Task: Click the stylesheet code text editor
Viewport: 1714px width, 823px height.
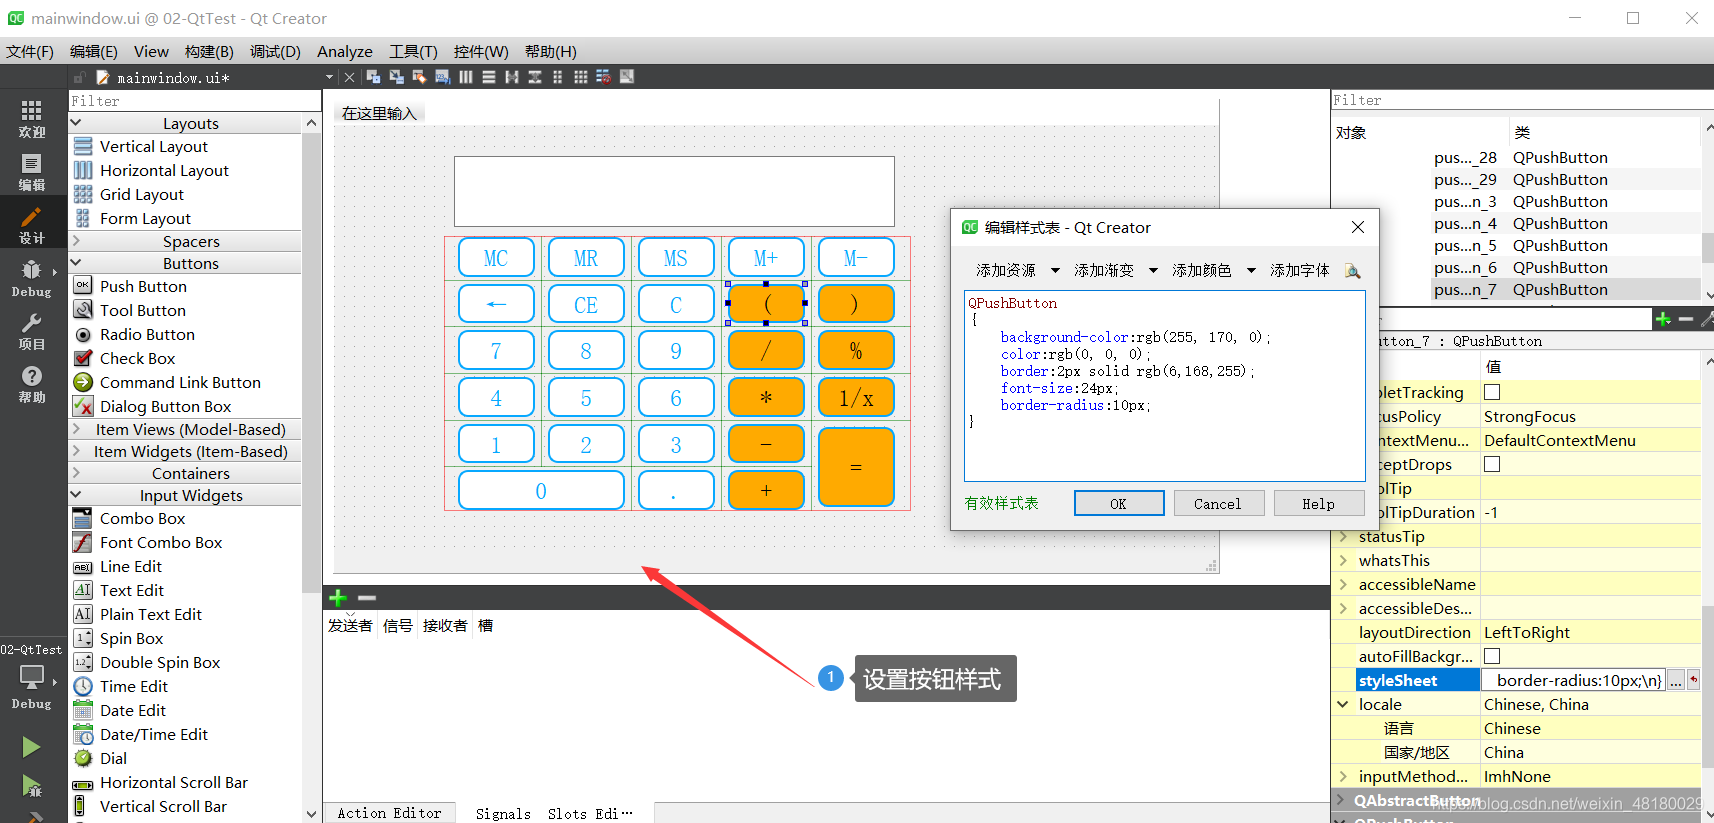Action: tap(1165, 386)
